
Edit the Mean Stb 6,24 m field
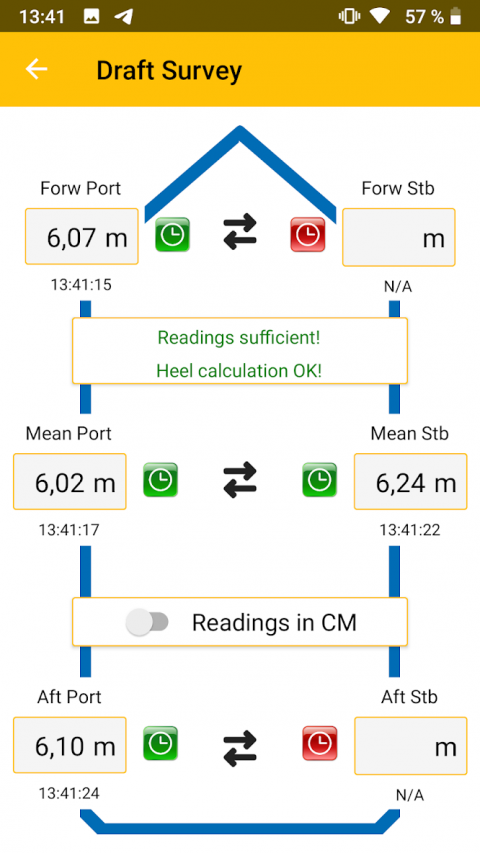pyautogui.click(x=411, y=481)
